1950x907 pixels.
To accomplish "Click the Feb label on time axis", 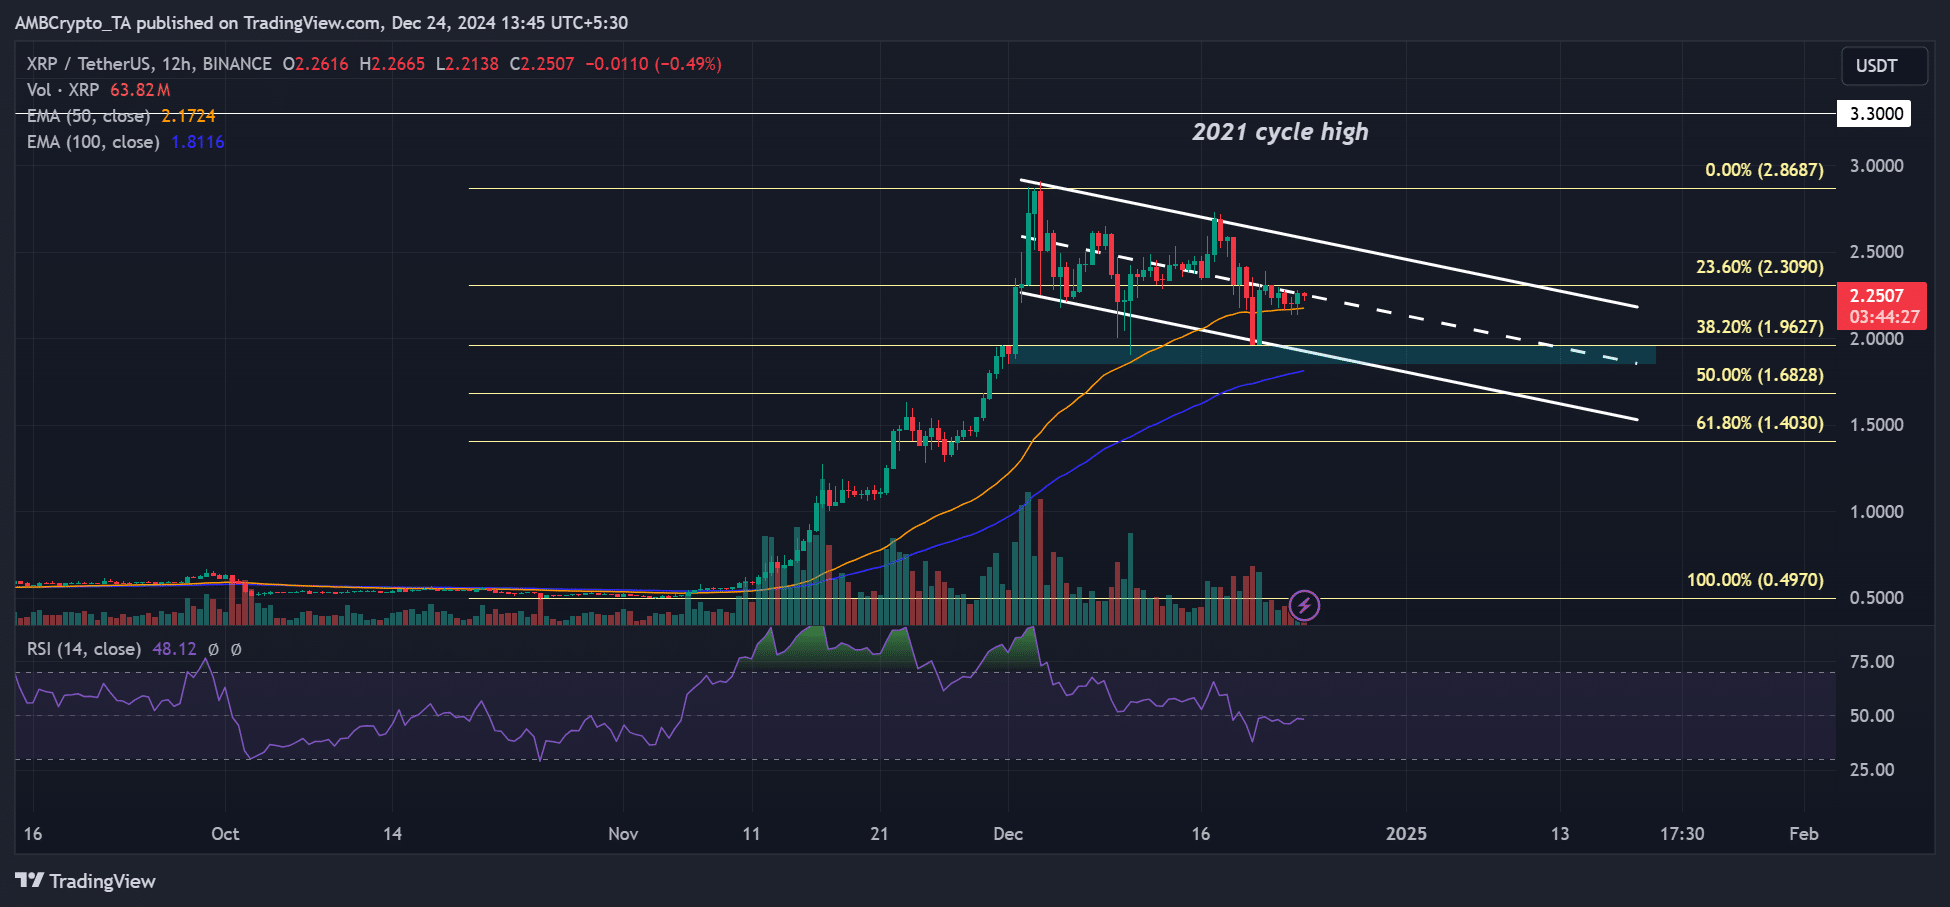I will (x=1804, y=834).
